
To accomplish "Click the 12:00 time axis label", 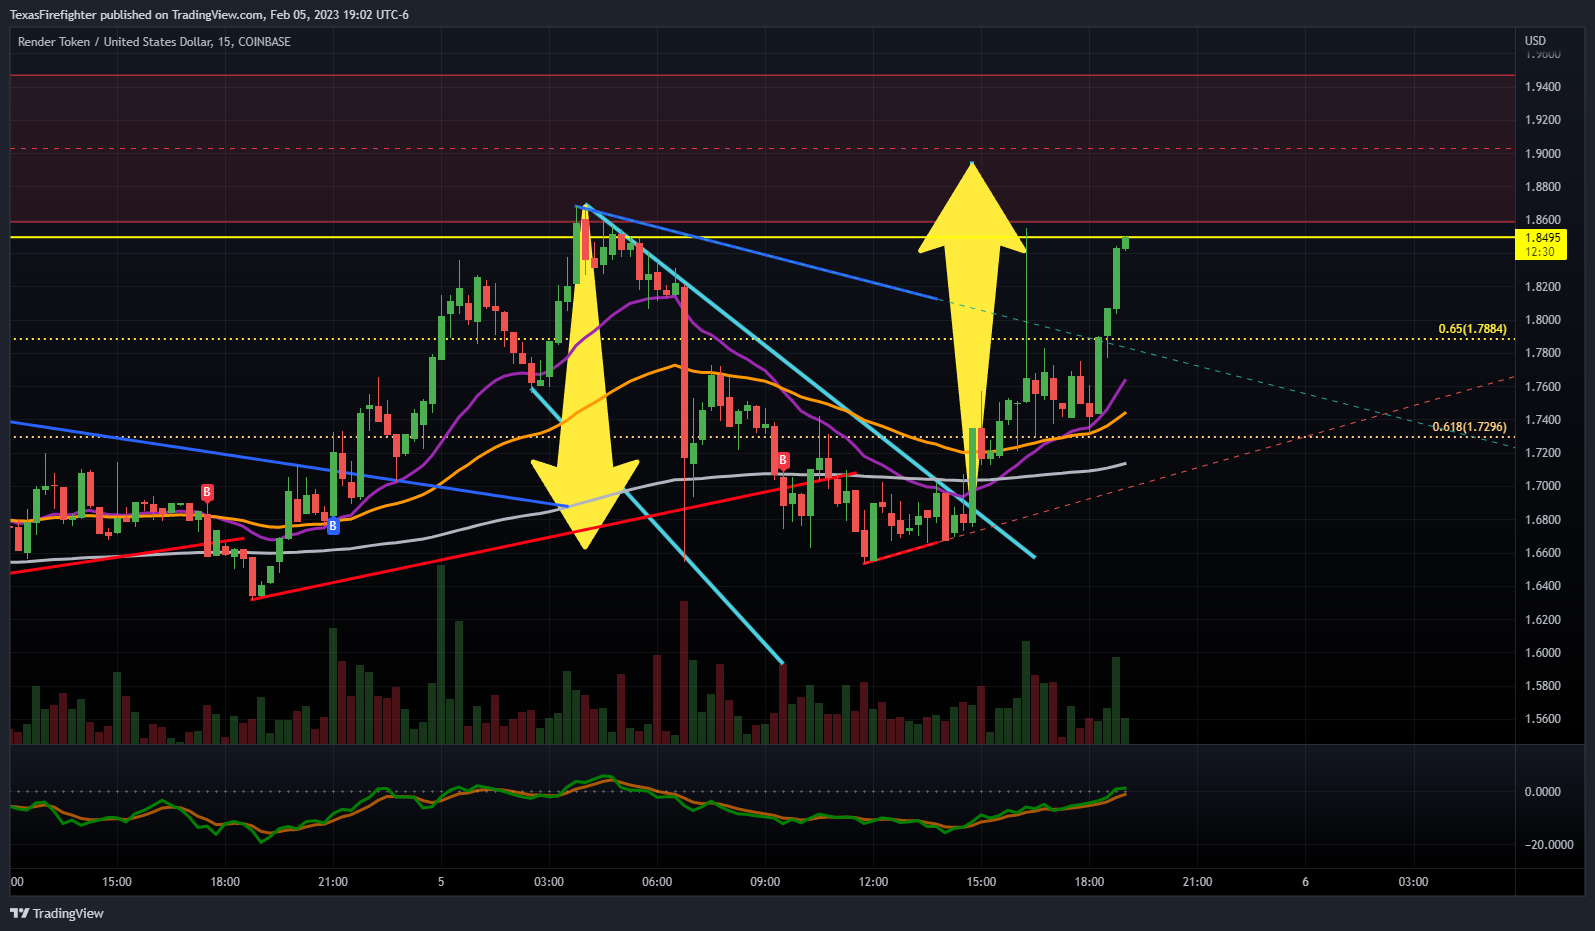I will tap(873, 882).
